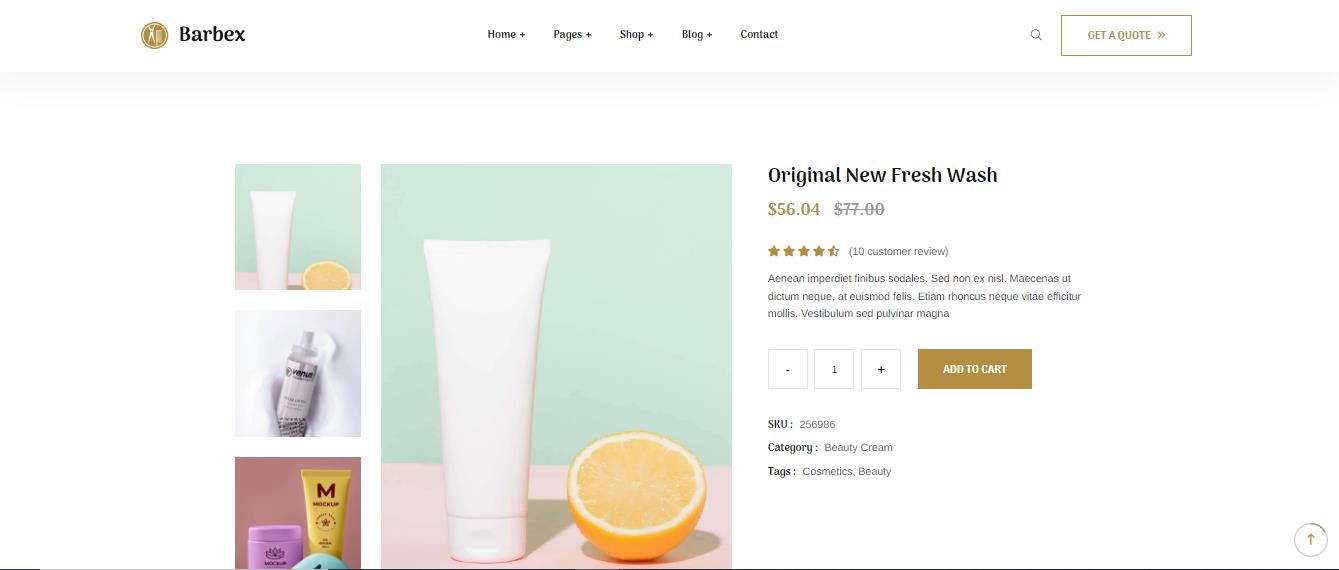Expand the Shop menu
1339x570 pixels.
click(636, 35)
